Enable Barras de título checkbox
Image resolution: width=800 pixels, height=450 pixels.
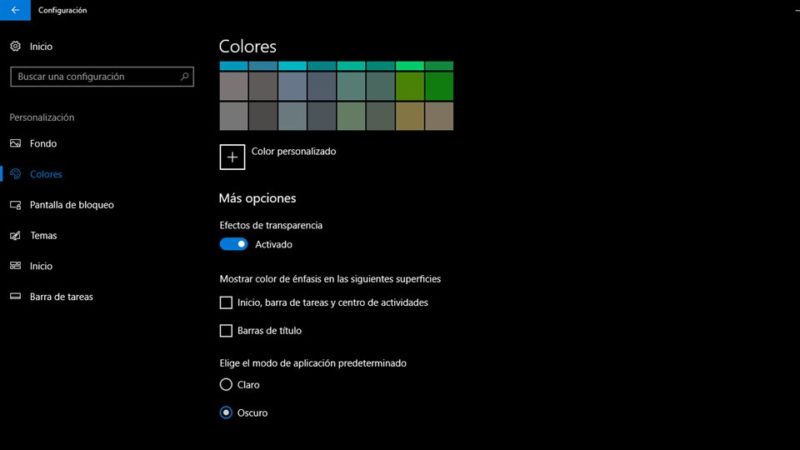pos(226,331)
